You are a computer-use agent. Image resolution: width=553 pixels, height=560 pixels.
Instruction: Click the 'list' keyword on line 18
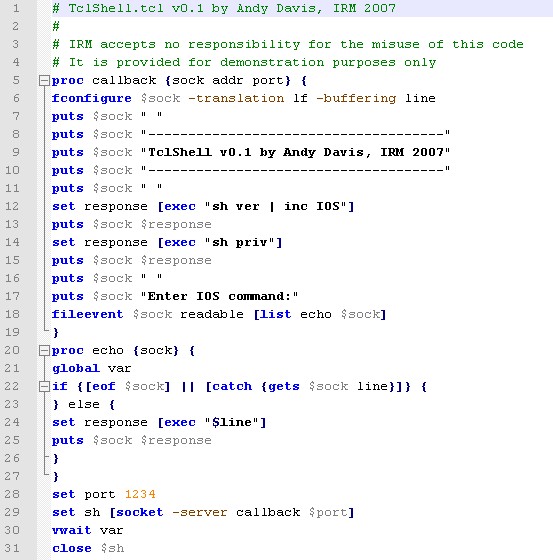pyautogui.click(x=276, y=314)
